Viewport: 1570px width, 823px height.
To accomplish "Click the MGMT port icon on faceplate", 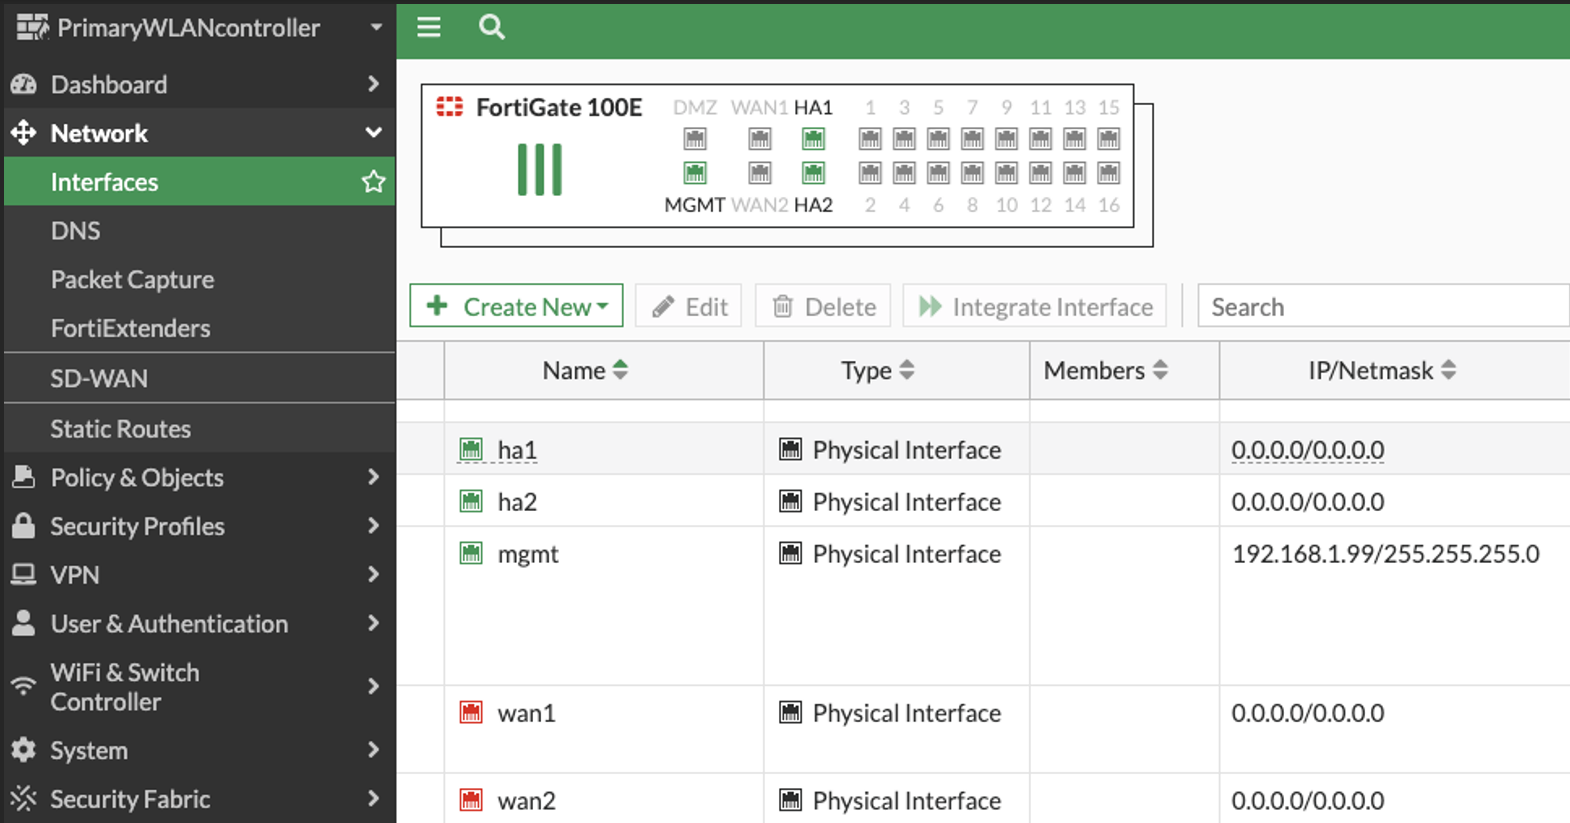I will [695, 173].
